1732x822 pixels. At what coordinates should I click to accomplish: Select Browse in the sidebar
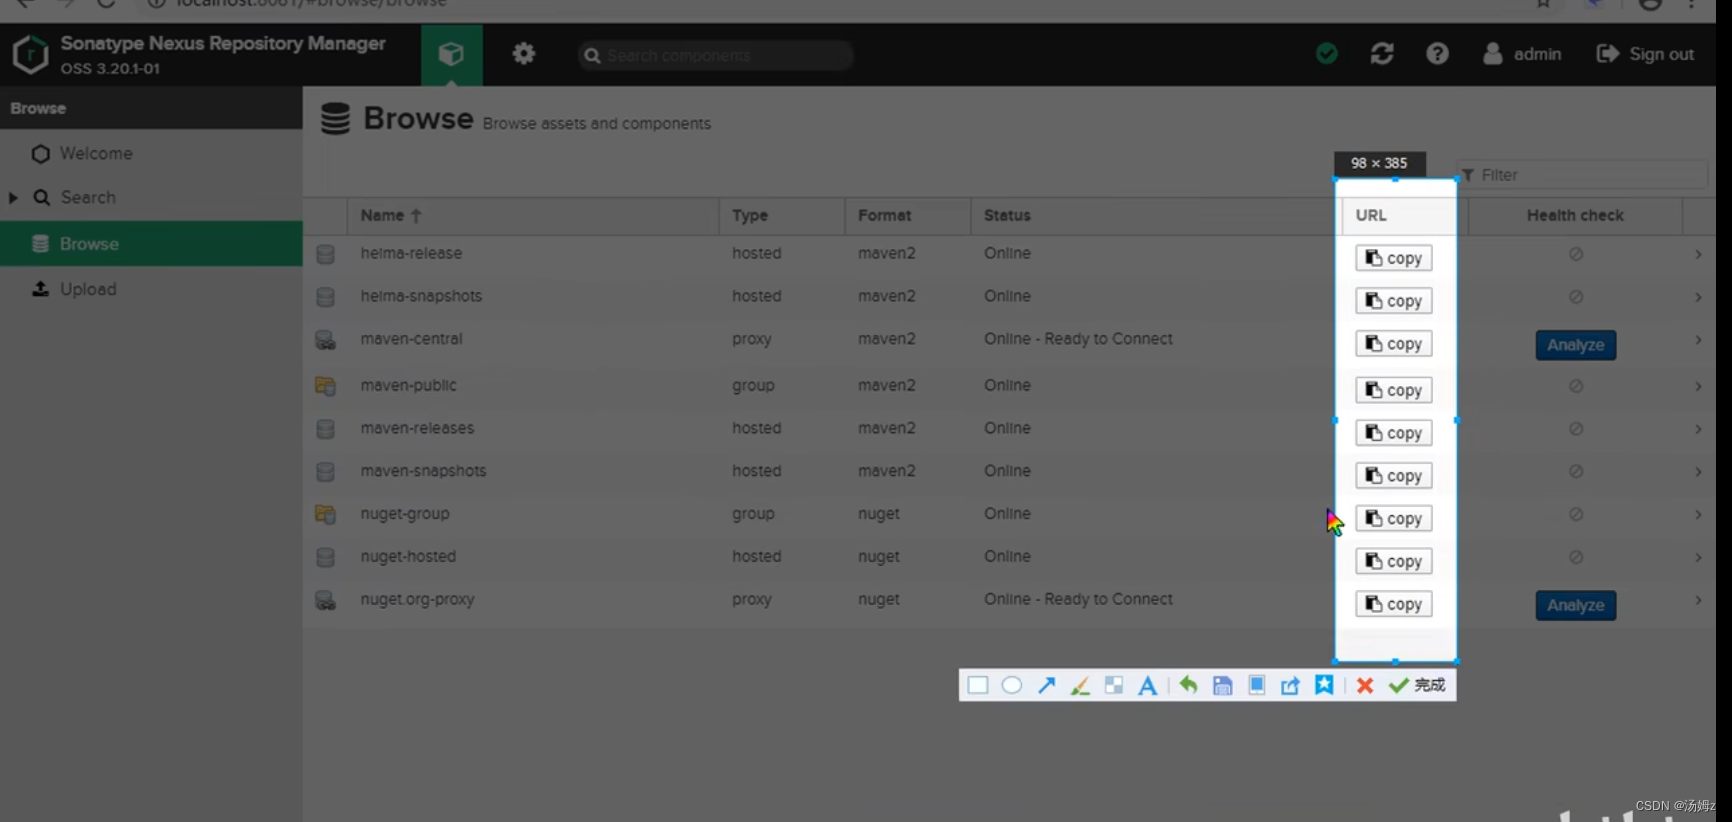point(151,244)
